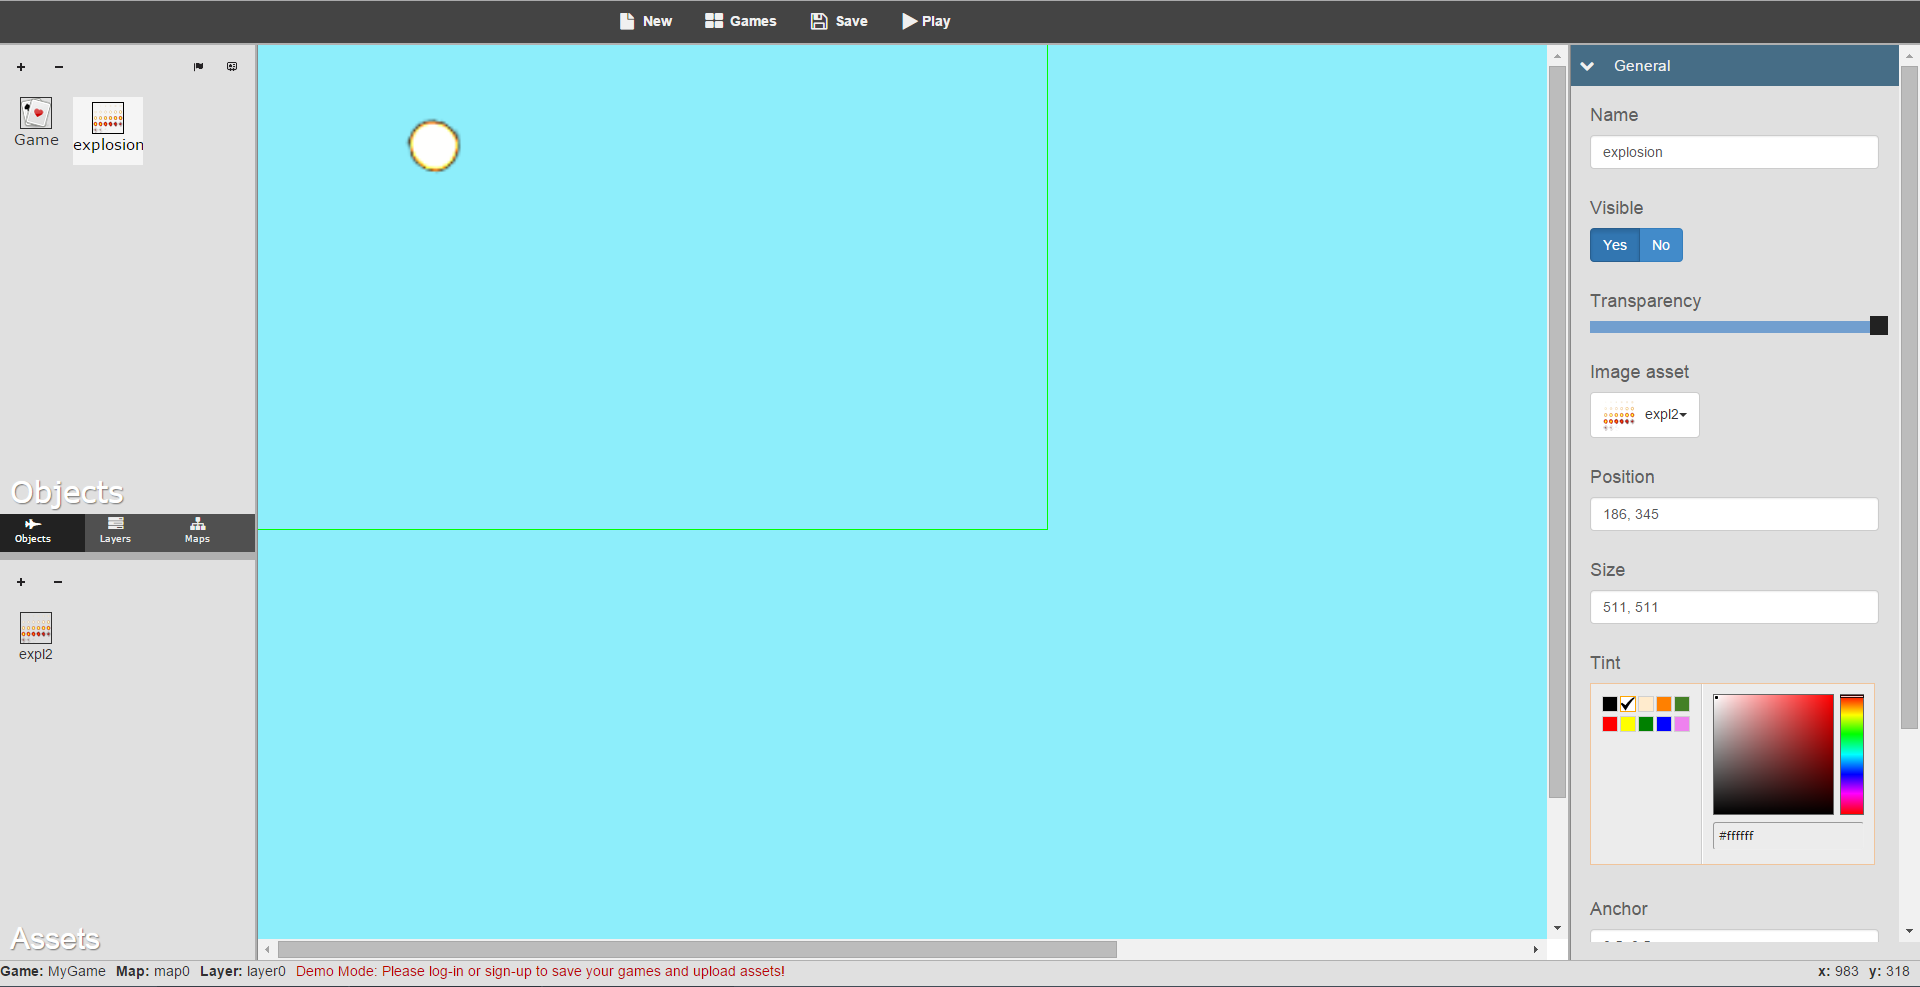Switch to the Layers tab

click(x=115, y=531)
